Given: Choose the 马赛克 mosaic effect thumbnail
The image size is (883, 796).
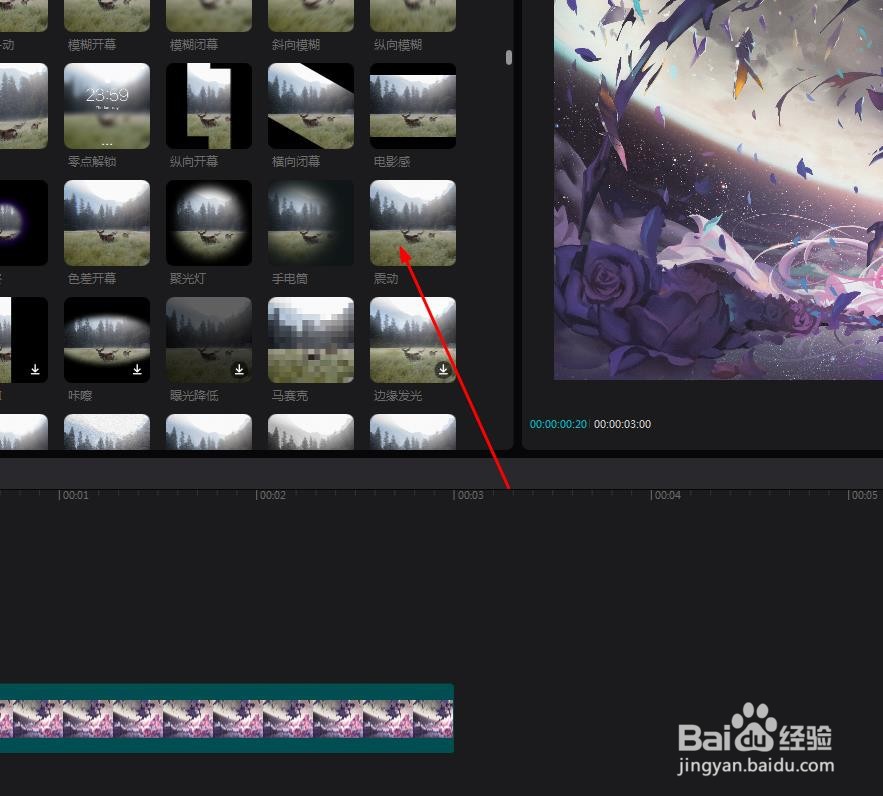Looking at the screenshot, I should coord(311,340).
